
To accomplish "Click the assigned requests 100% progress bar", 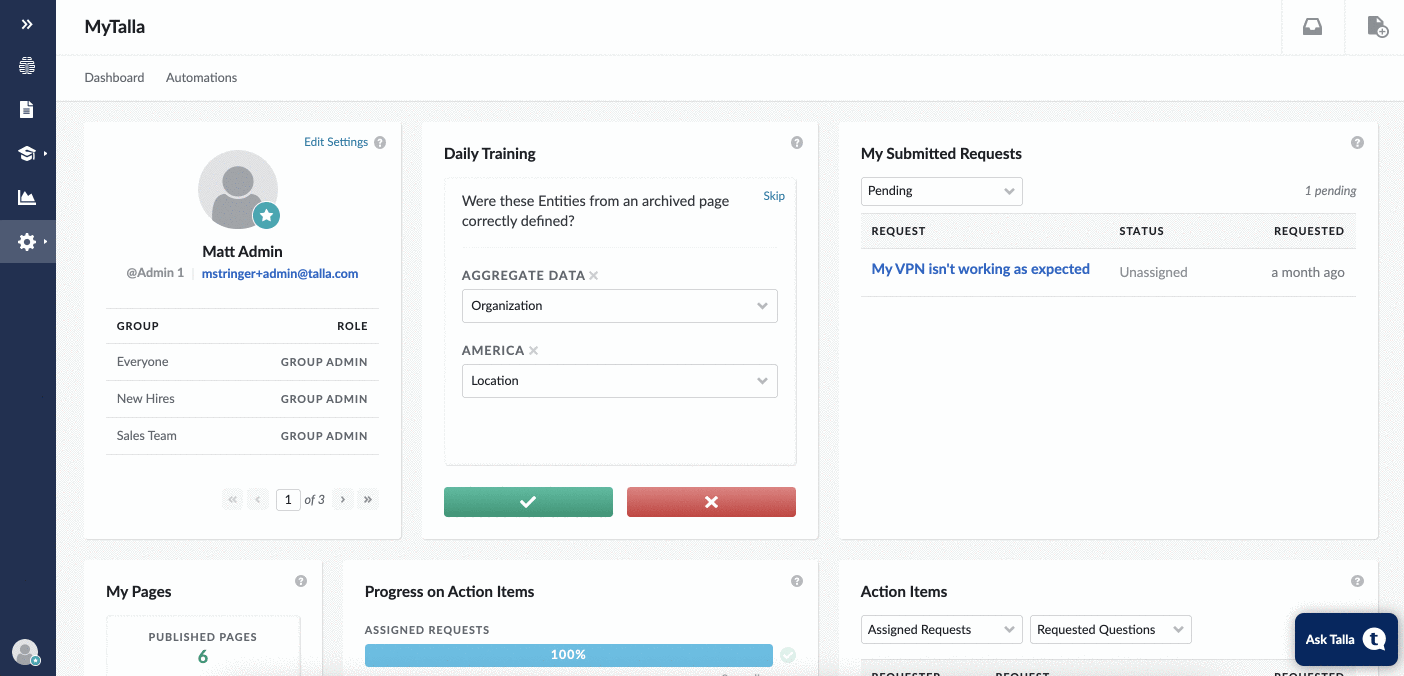I will tap(569, 655).
